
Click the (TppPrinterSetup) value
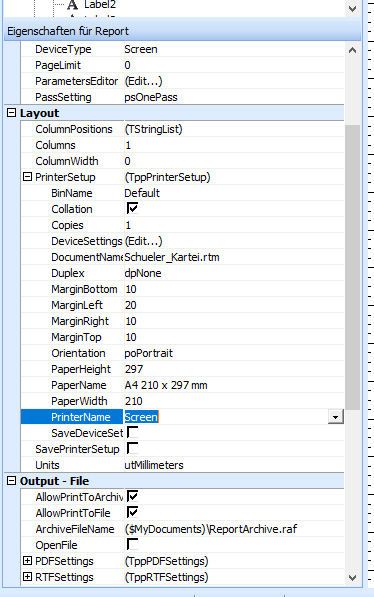click(x=167, y=177)
